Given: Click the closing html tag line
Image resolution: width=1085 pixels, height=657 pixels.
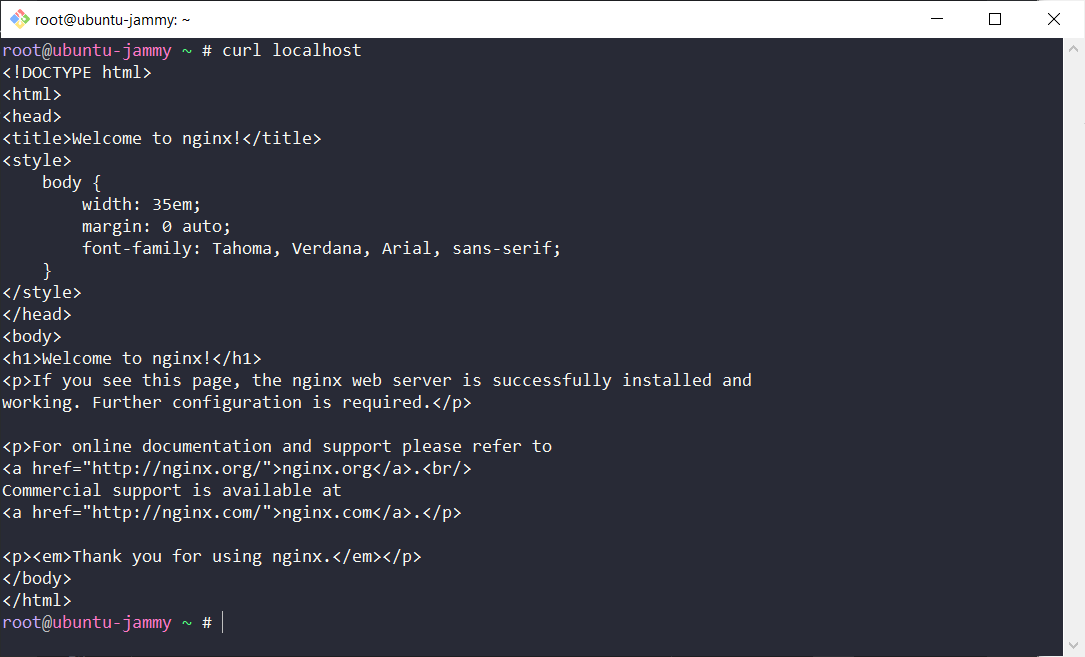Looking at the screenshot, I should click(x=37, y=599).
